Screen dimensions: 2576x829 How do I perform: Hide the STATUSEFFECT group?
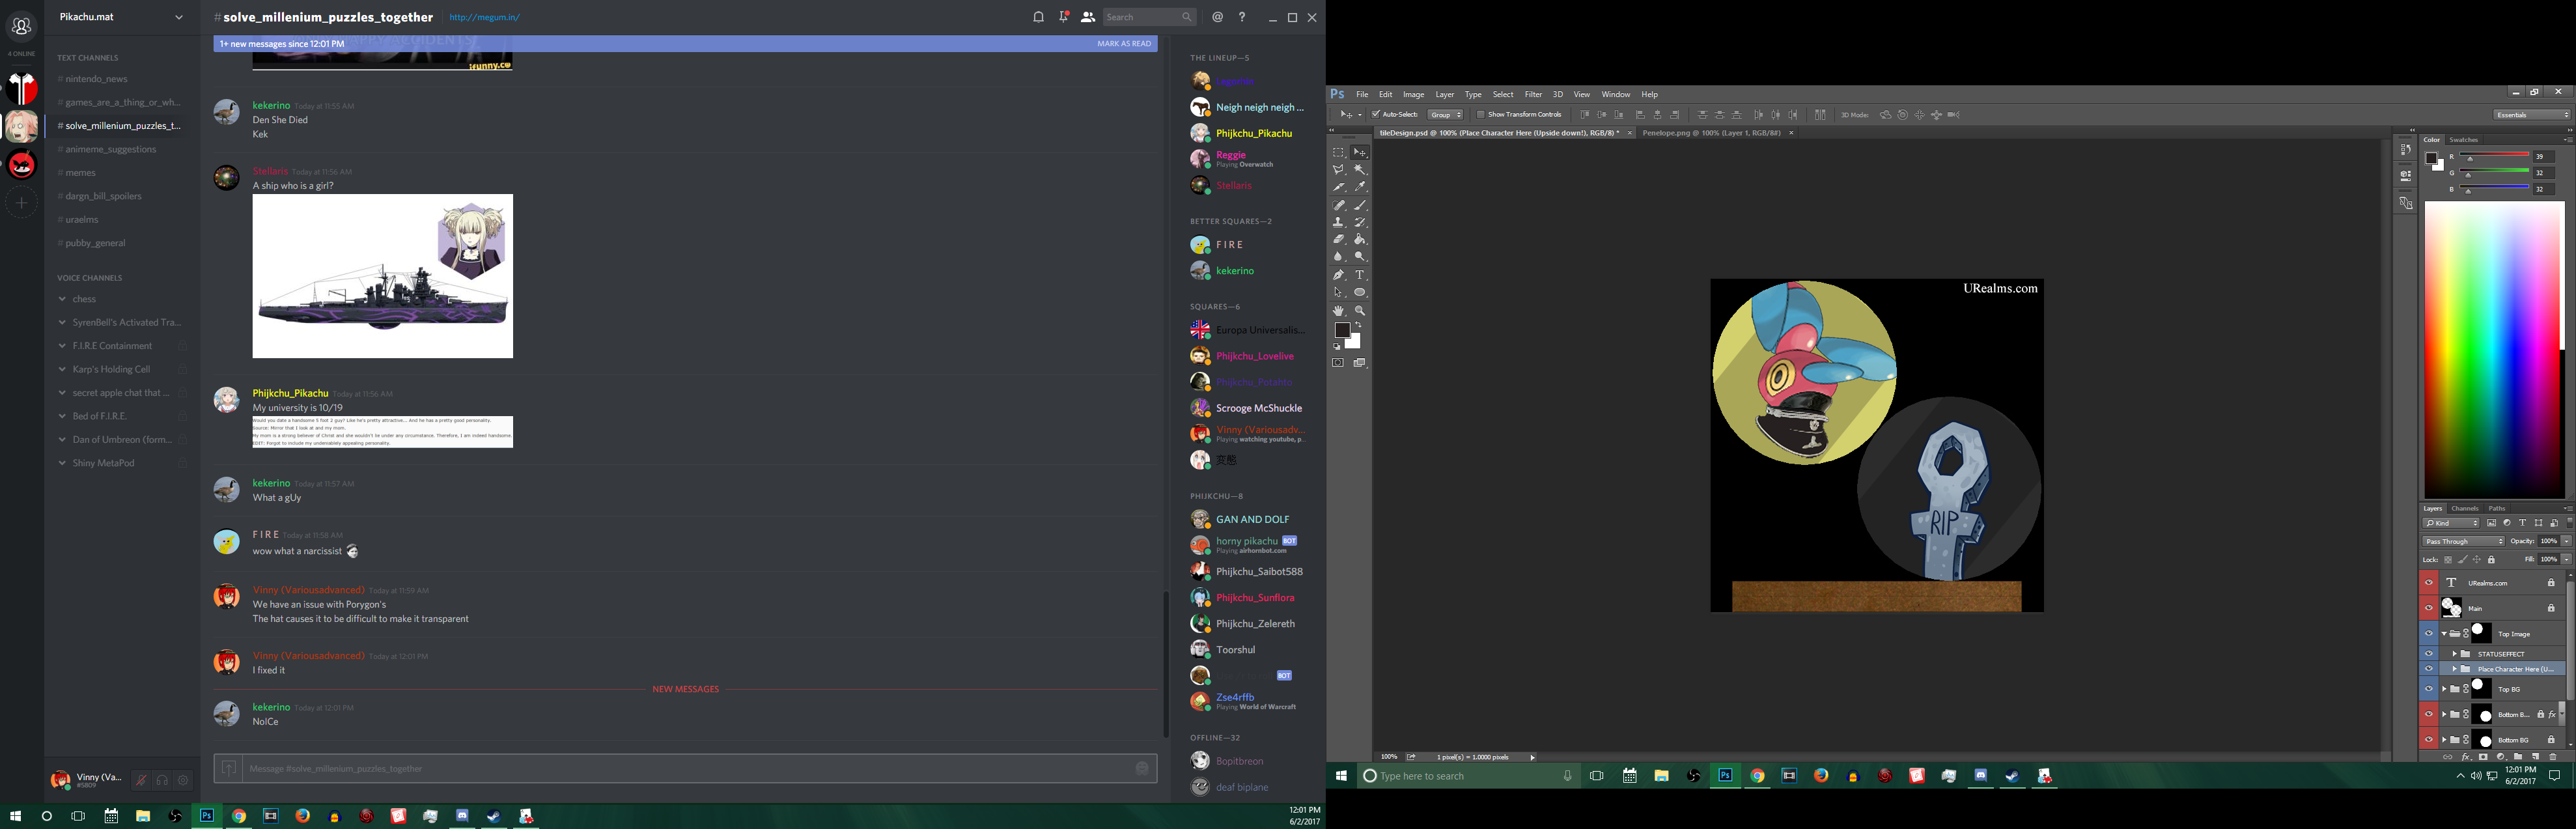(x=2428, y=654)
